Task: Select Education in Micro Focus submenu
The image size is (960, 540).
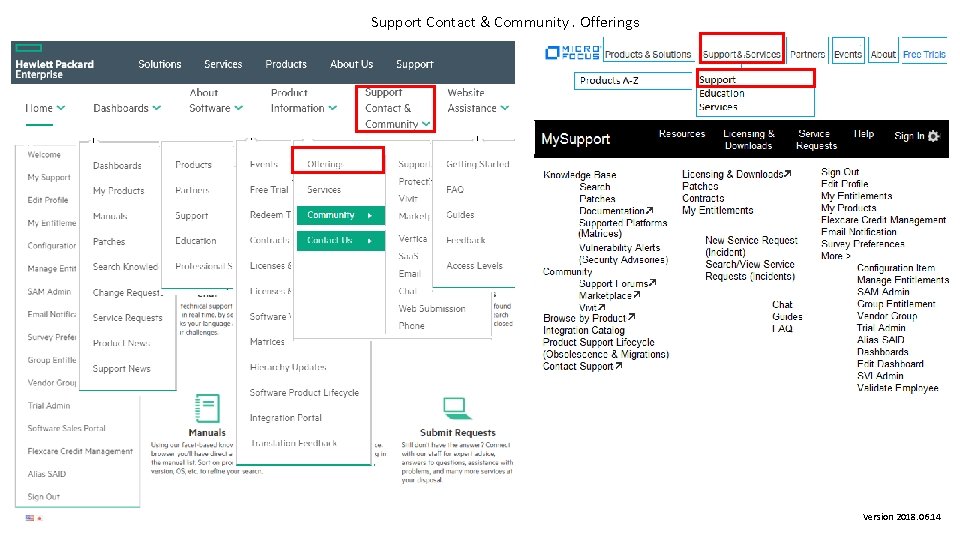Action: pyautogui.click(x=722, y=93)
